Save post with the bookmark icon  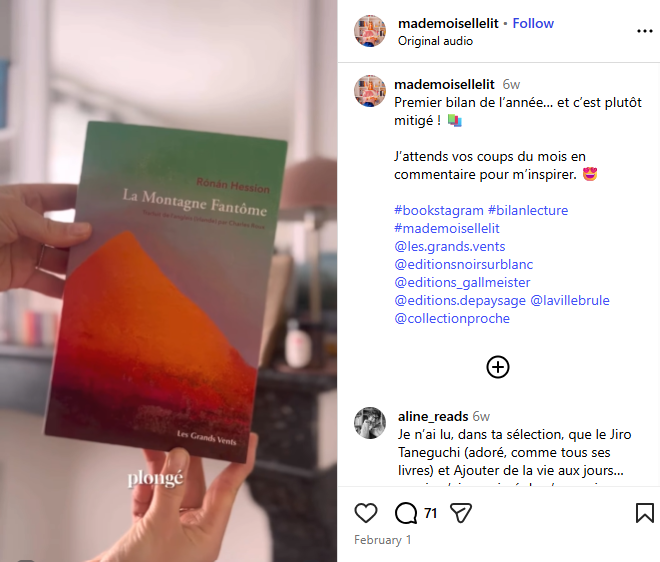pos(644,513)
